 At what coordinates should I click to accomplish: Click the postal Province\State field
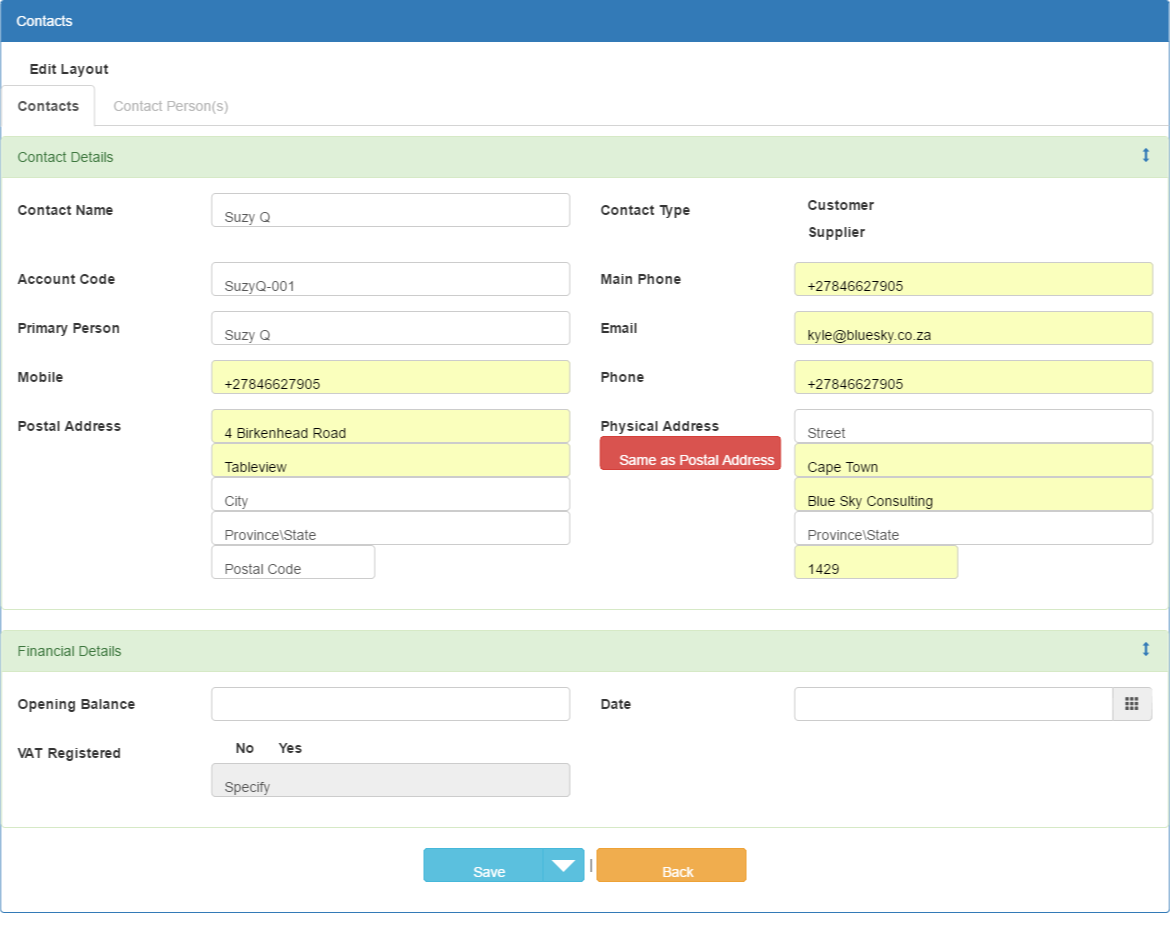click(390, 528)
